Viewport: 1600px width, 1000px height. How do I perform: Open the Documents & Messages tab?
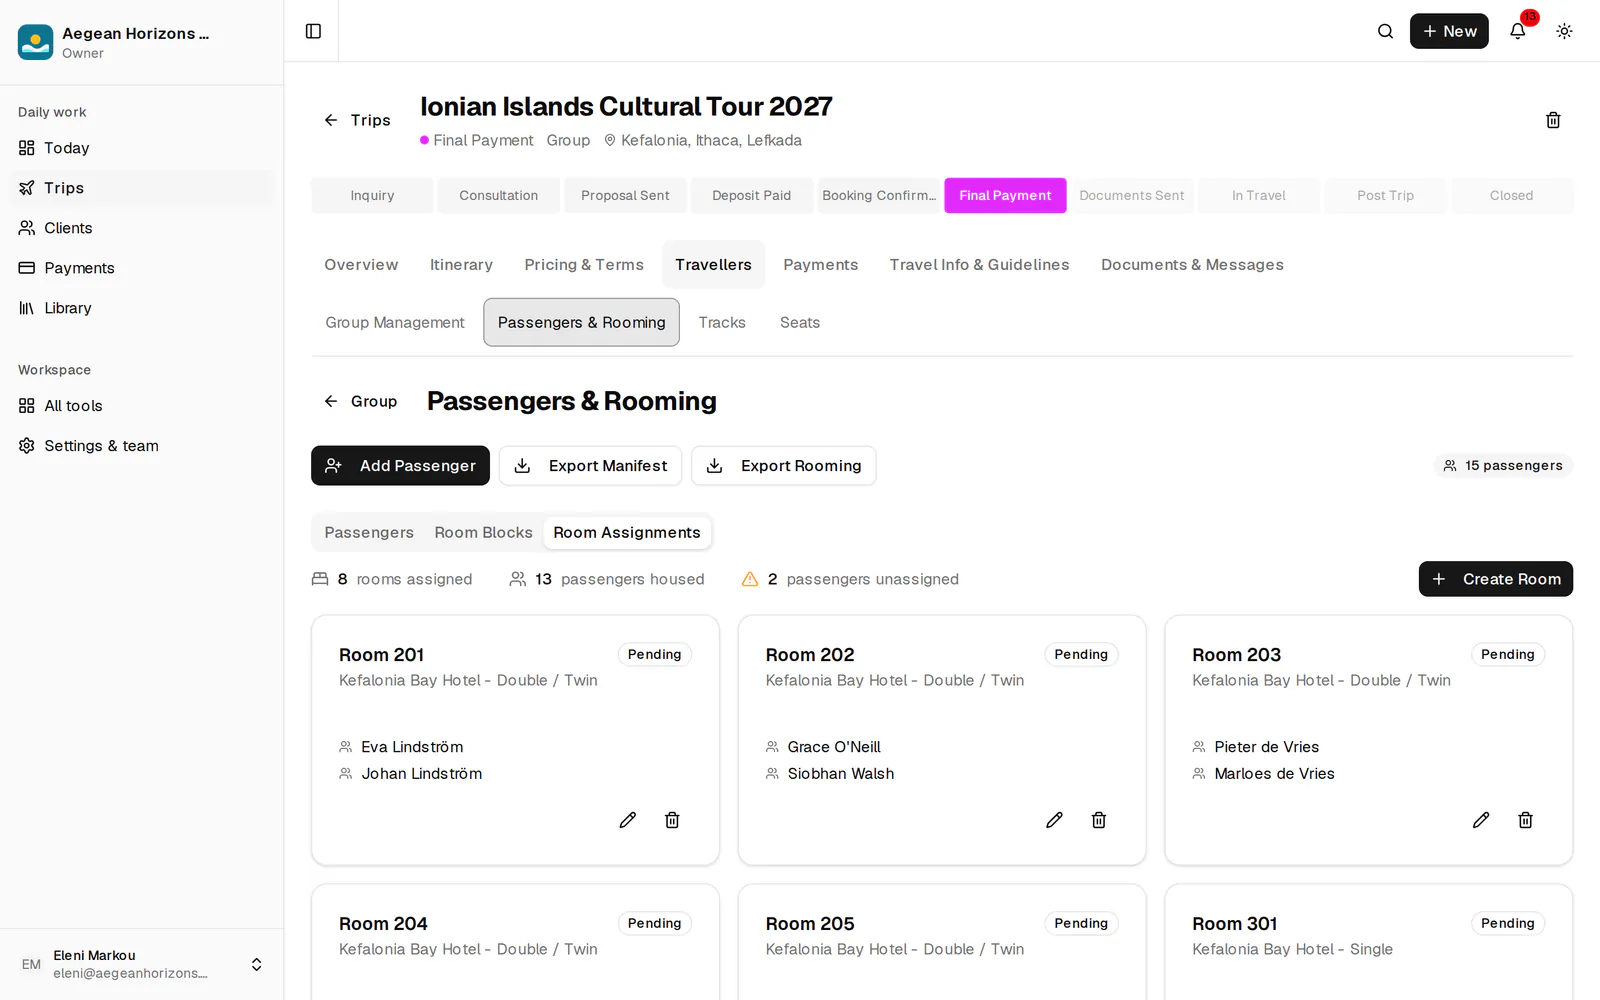coord(1192,265)
